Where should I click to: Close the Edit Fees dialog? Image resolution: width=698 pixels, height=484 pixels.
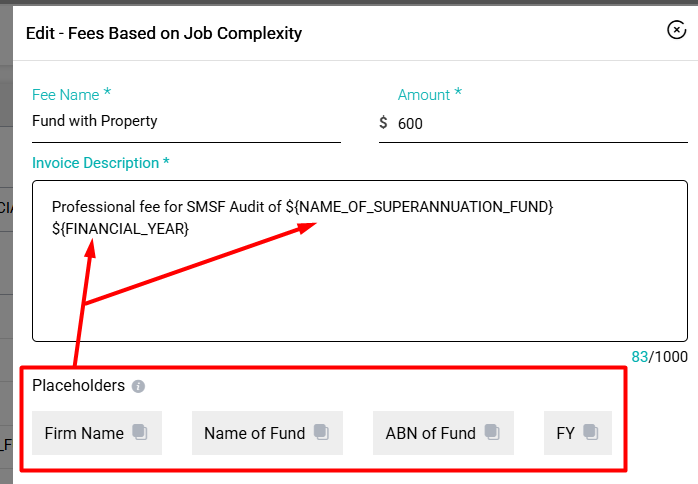point(676,30)
